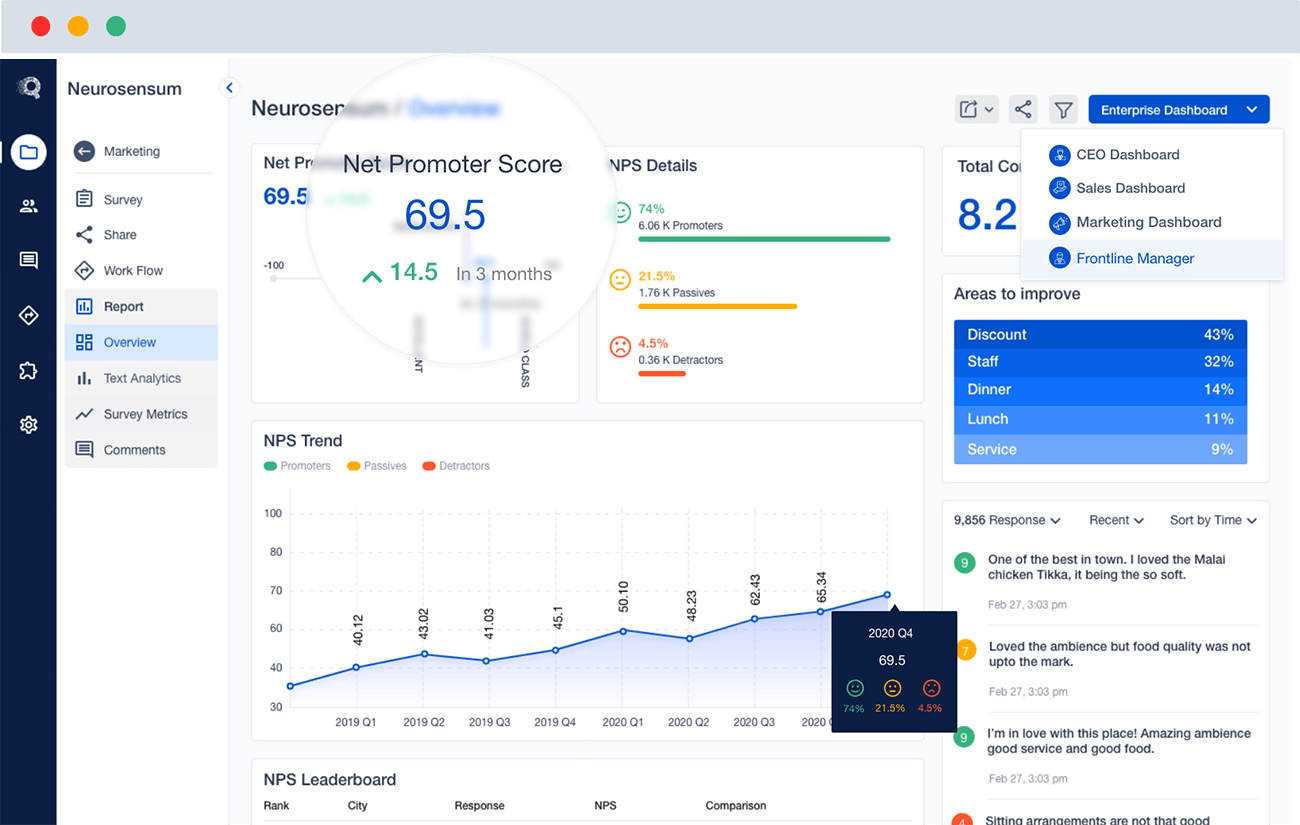
Task: Open the filter funnel in top toolbar
Action: (x=1064, y=110)
